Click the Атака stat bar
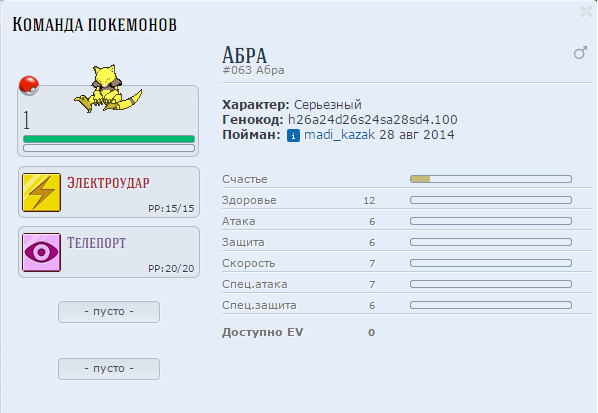 pyautogui.click(x=491, y=221)
